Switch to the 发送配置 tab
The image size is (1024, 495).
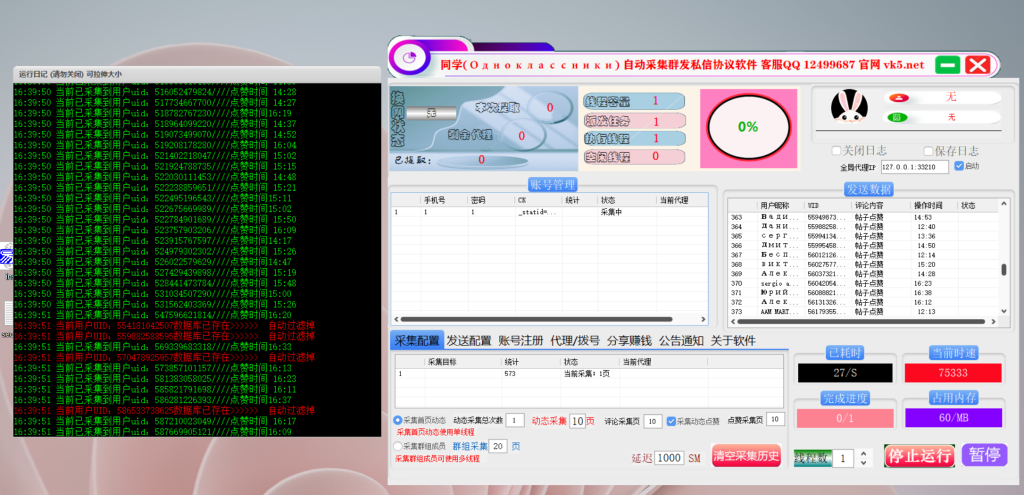pos(468,341)
